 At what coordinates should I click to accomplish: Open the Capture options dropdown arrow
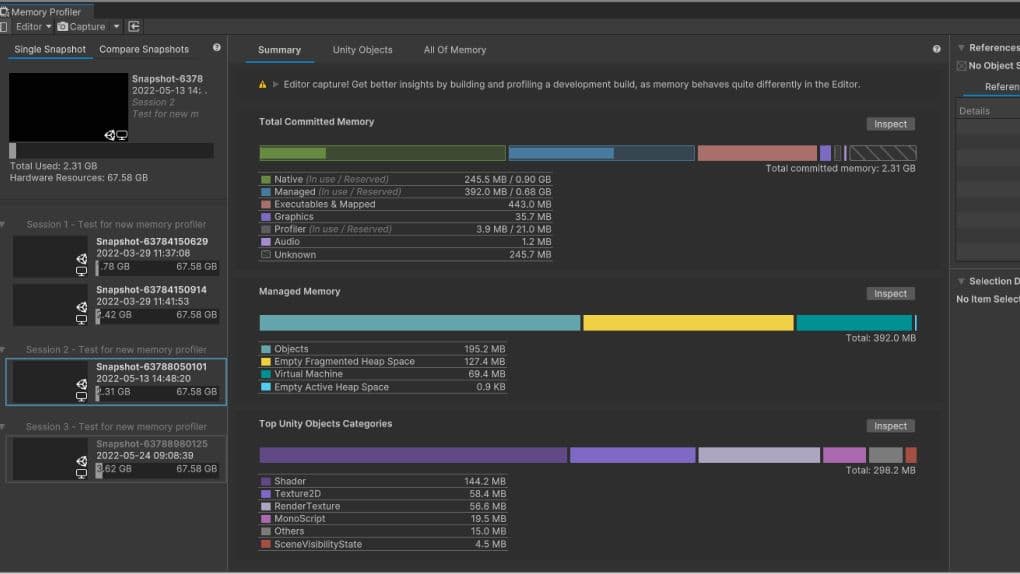(x=116, y=27)
